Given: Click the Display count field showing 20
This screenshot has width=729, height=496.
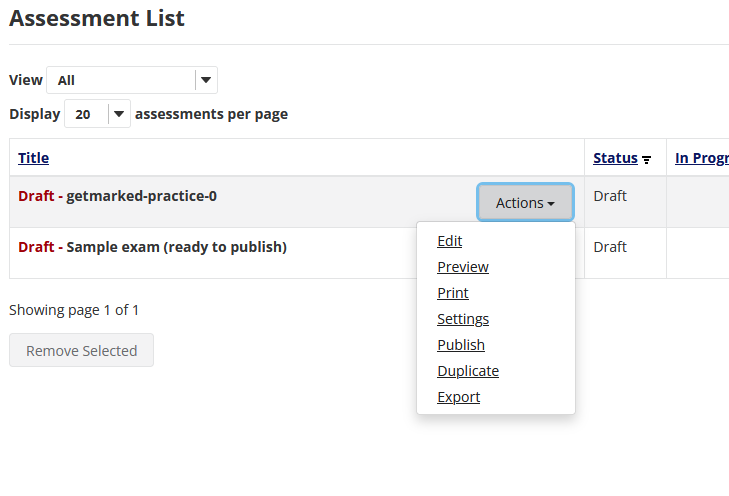Looking at the screenshot, I should pos(97,114).
